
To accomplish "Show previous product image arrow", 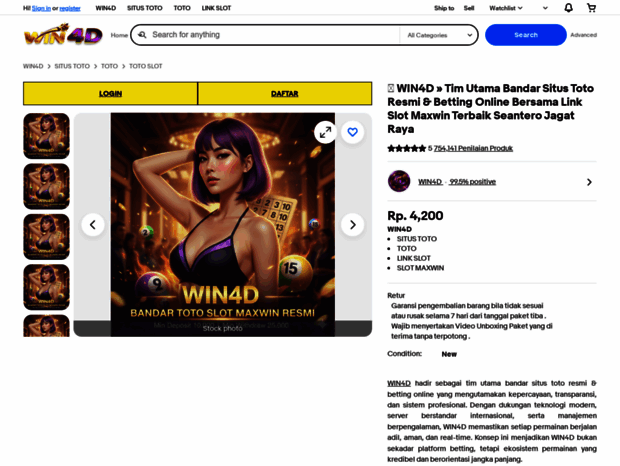I will 93,225.
